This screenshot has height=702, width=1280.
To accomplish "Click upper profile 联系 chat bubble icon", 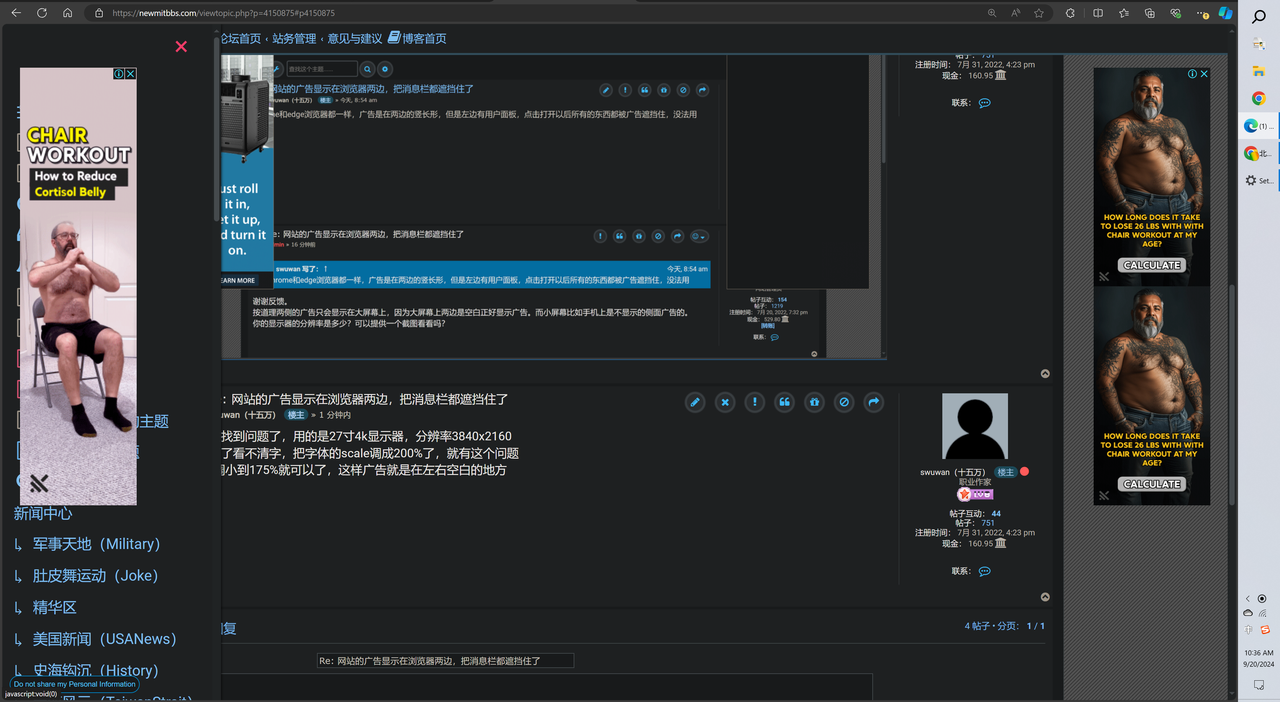I will coord(985,103).
